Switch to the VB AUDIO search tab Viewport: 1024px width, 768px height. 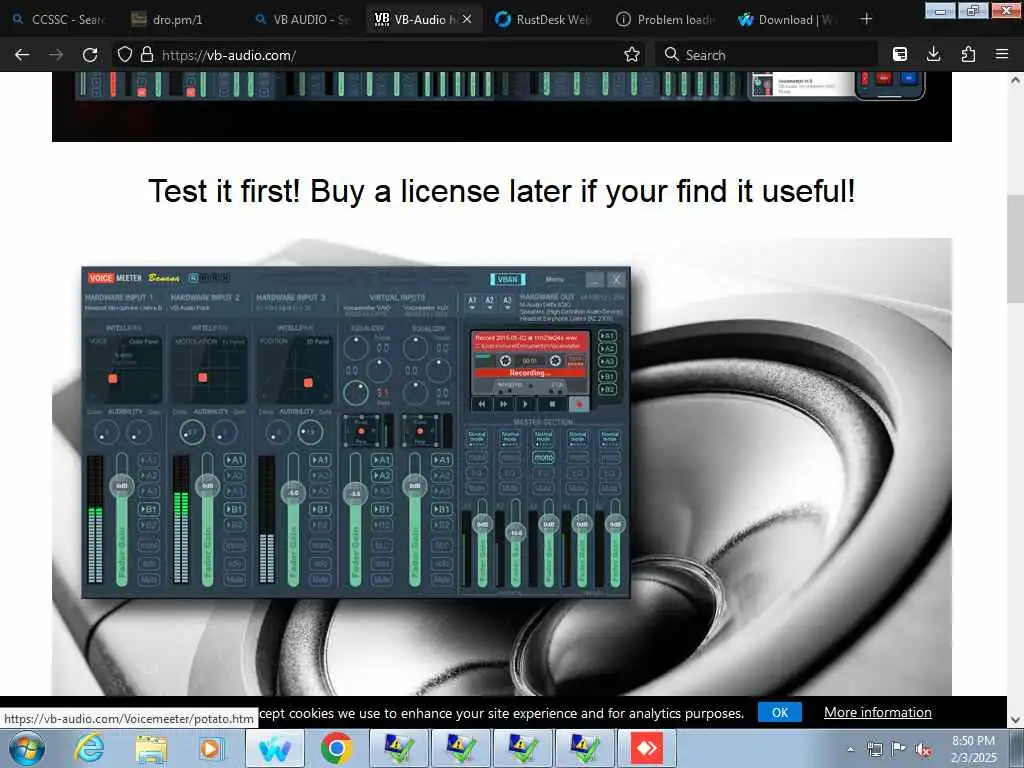304,20
